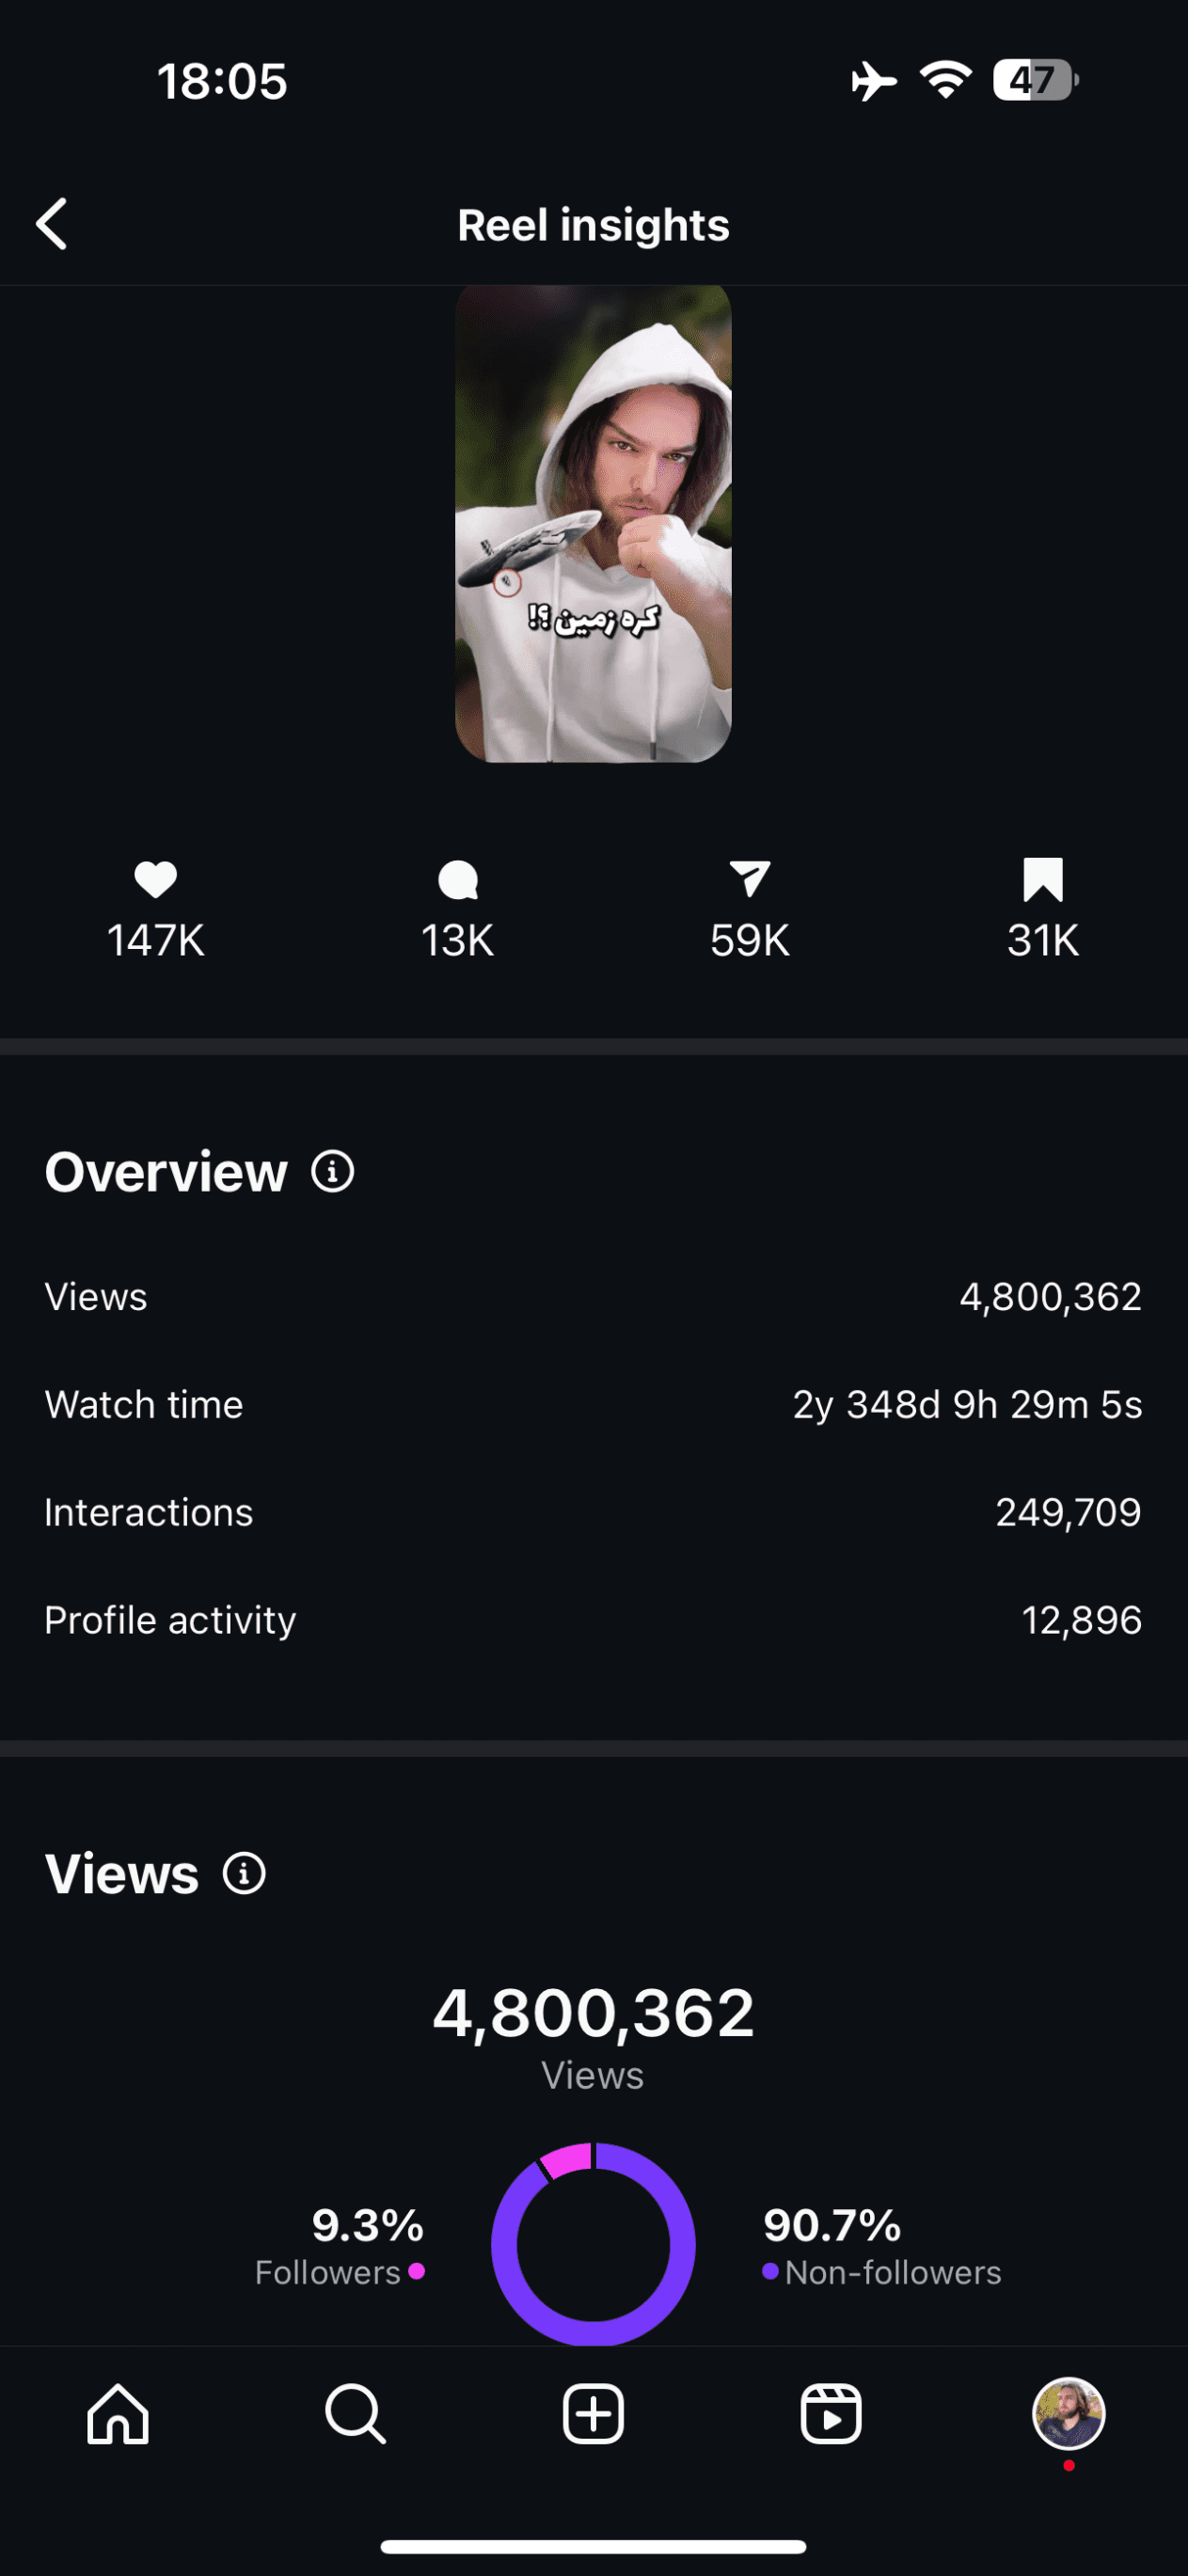Image resolution: width=1188 pixels, height=2576 pixels.
Task: Tap the saves bookmark icon
Action: pyautogui.click(x=1043, y=880)
